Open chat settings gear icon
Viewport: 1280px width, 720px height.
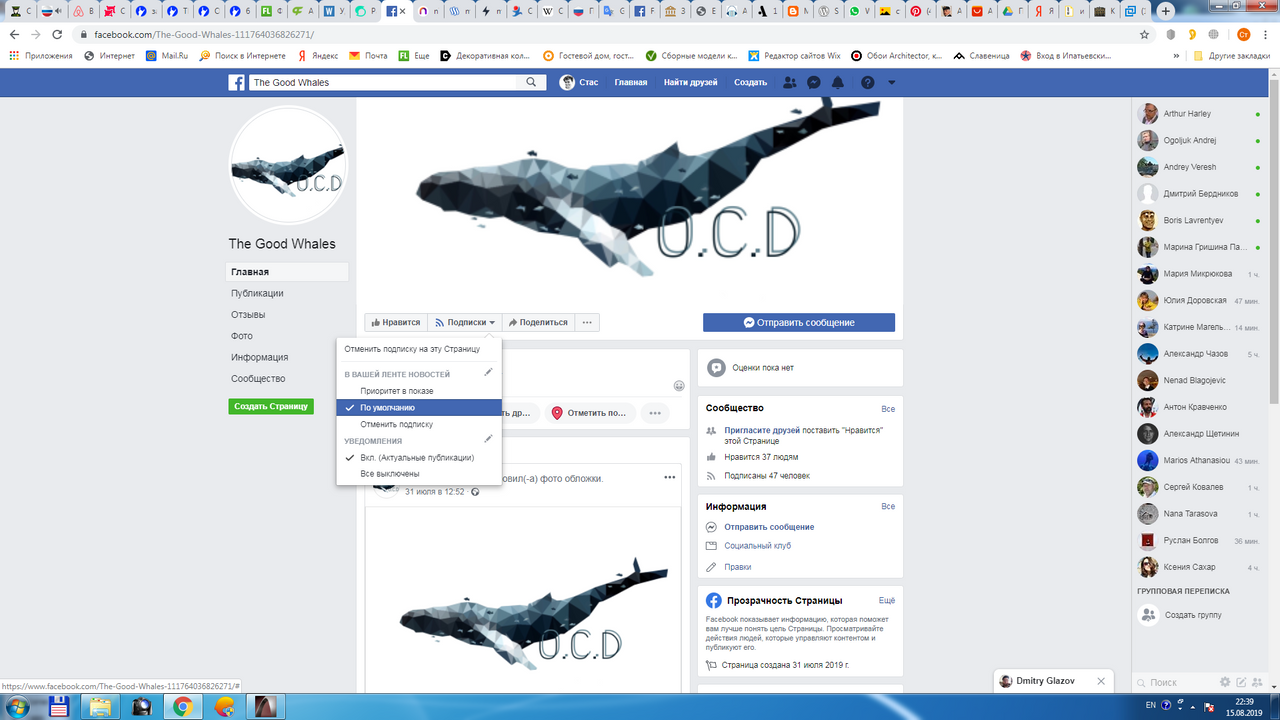coord(1226,682)
